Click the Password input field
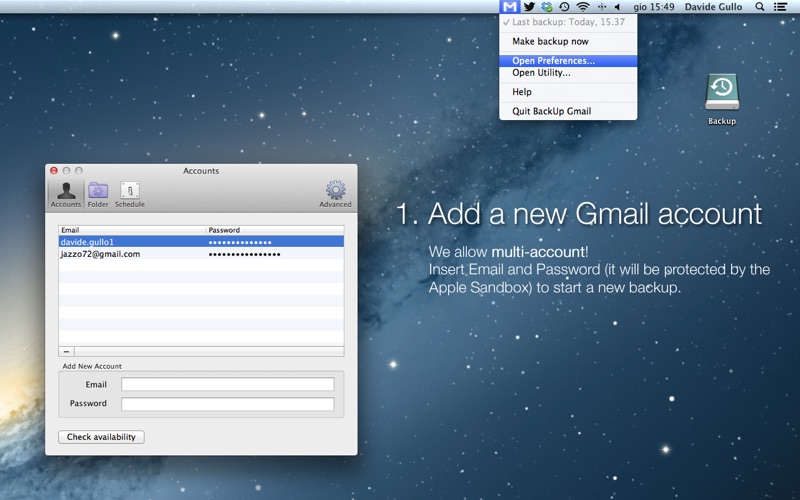The image size is (800, 500). [228, 404]
